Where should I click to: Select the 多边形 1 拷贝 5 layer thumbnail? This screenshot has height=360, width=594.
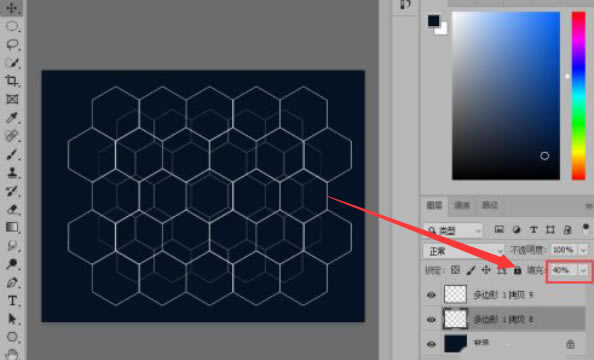coord(455,295)
